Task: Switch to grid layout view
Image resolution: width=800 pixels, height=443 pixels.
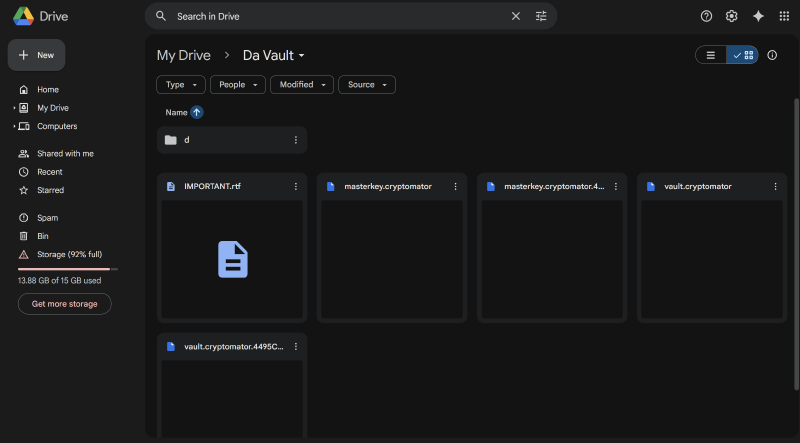Action: click(742, 55)
